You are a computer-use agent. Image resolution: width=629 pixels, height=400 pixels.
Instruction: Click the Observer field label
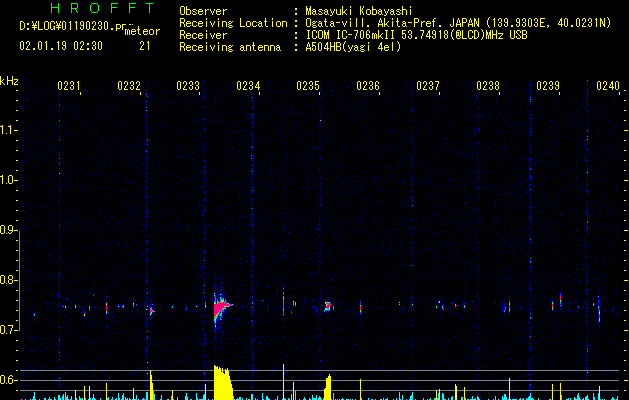tap(203, 11)
